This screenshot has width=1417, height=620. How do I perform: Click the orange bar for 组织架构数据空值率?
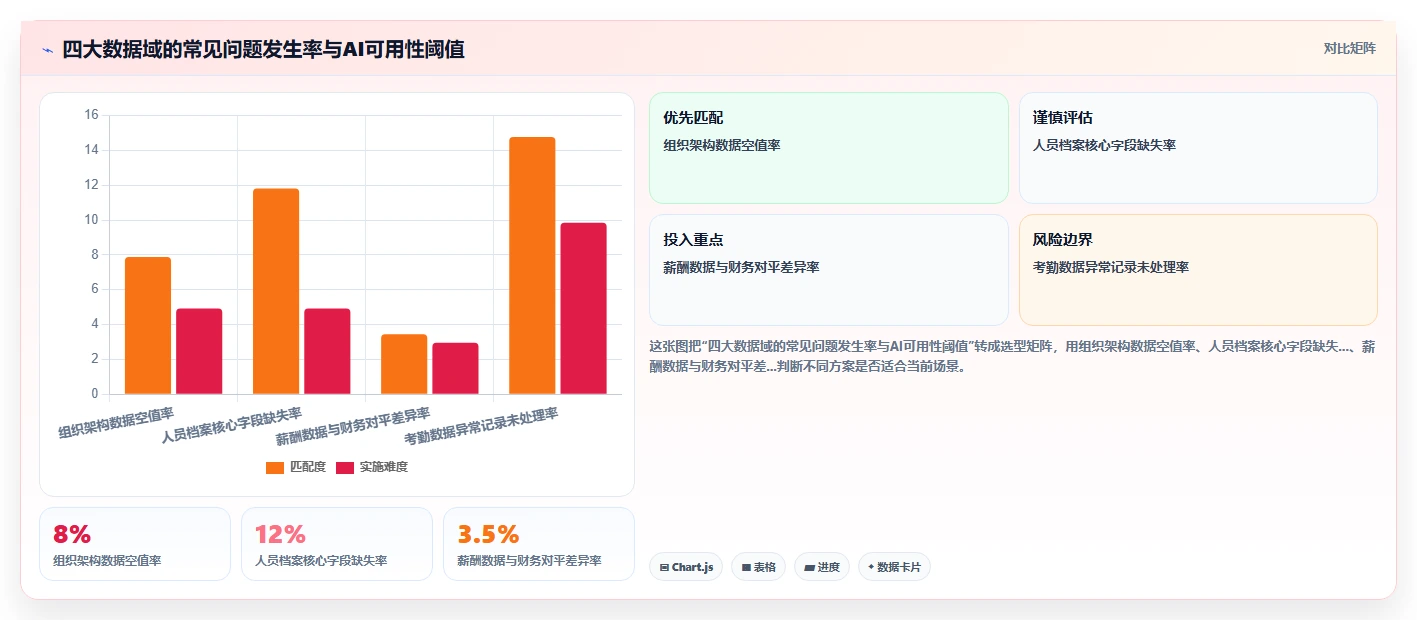pyautogui.click(x=148, y=326)
